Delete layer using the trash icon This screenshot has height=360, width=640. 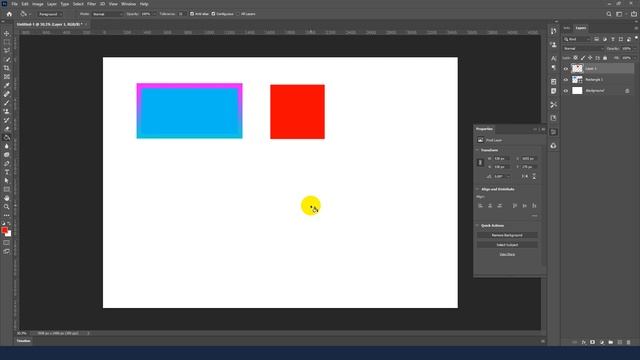point(629,342)
